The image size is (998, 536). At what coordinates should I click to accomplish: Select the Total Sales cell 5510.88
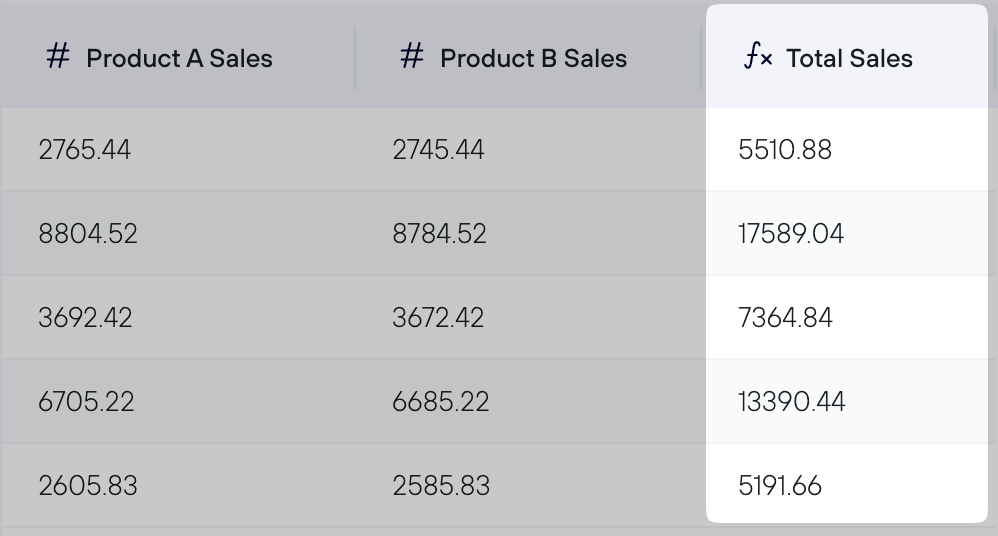[847, 150]
